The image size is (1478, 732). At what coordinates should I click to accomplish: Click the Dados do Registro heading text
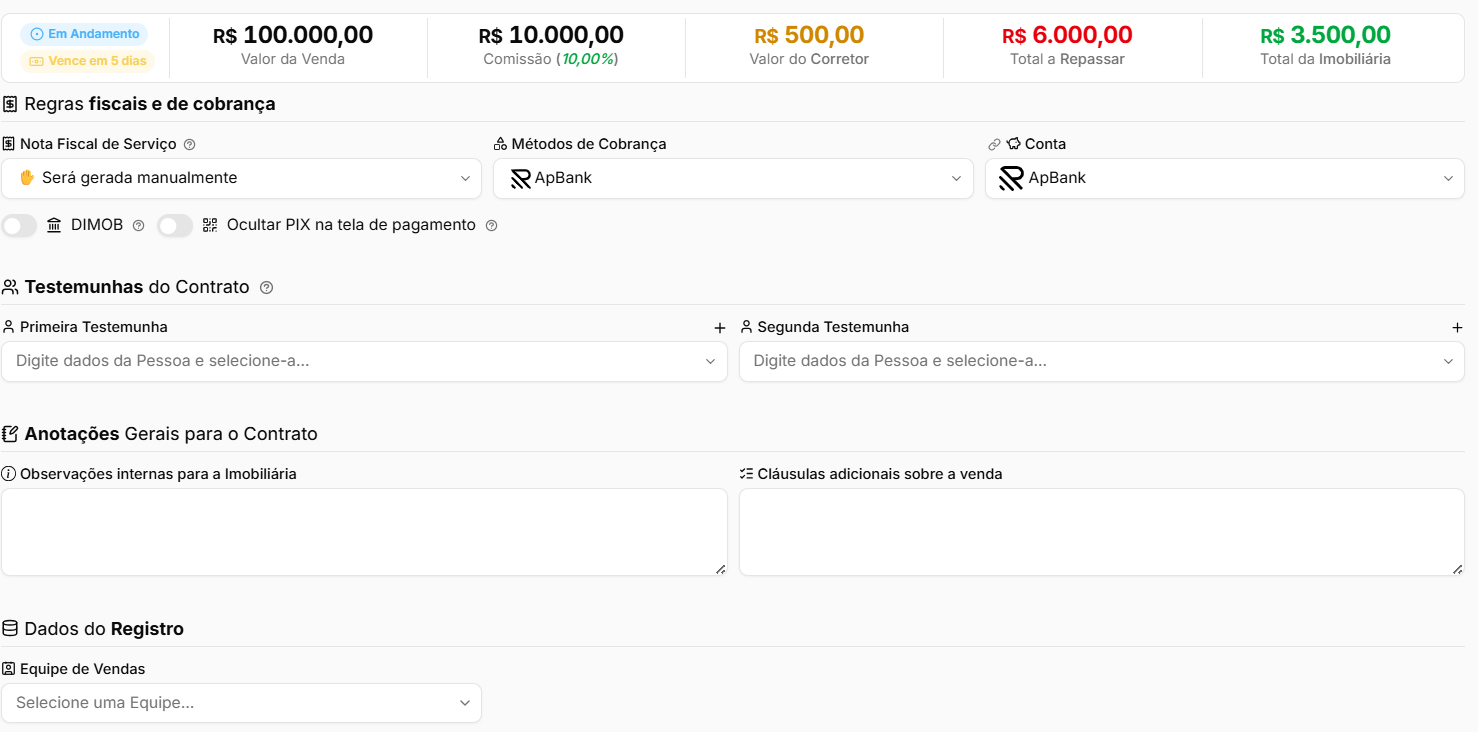[x=104, y=629]
